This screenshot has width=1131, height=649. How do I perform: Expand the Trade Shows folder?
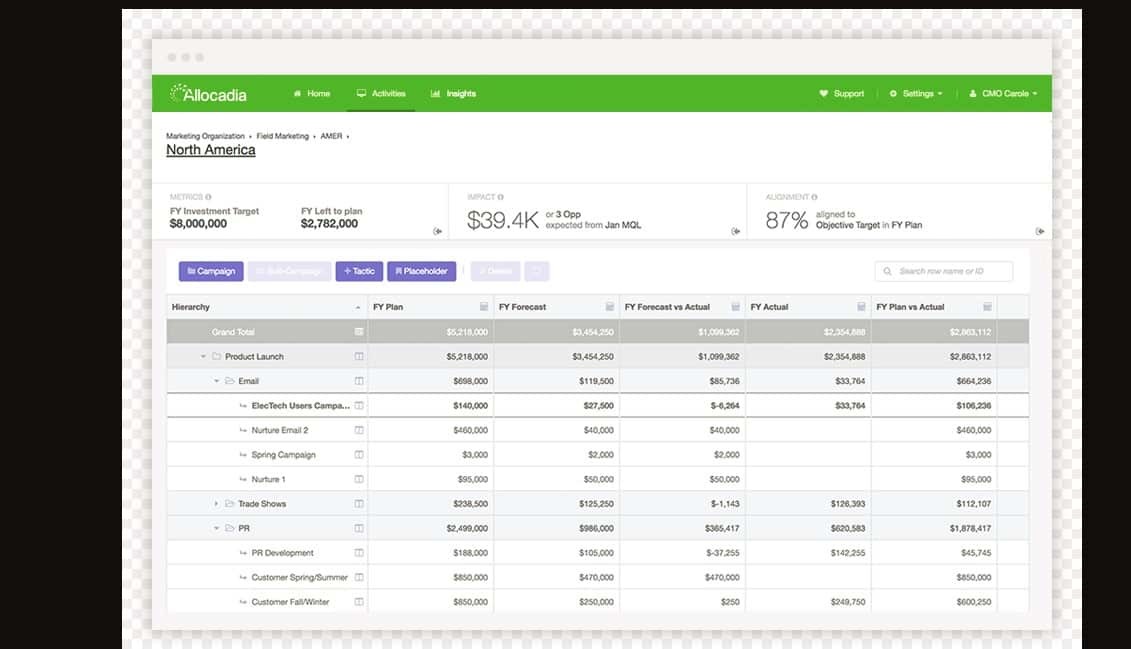tap(217, 504)
